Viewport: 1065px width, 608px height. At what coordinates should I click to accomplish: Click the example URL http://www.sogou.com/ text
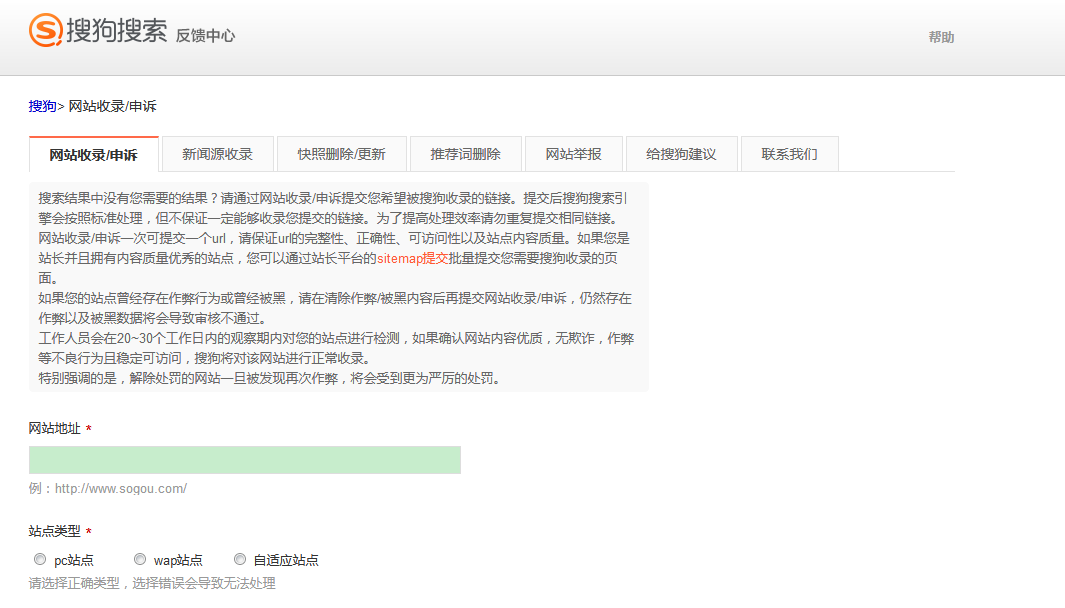pos(121,488)
